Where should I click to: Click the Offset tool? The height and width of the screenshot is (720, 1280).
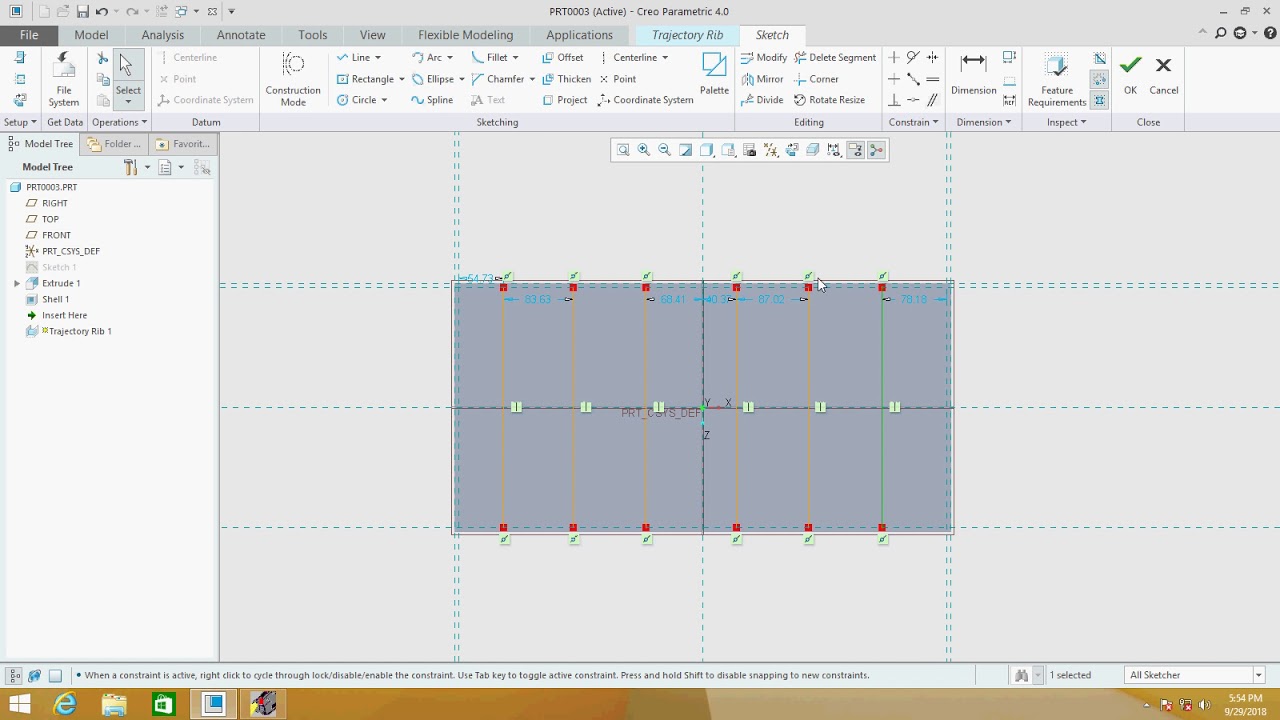(x=563, y=58)
